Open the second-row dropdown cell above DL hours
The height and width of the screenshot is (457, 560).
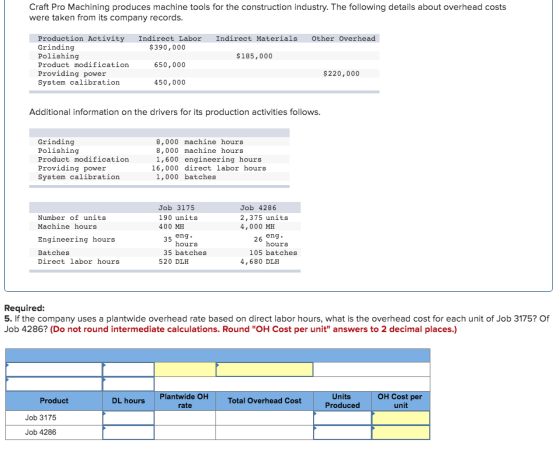(x=128, y=384)
